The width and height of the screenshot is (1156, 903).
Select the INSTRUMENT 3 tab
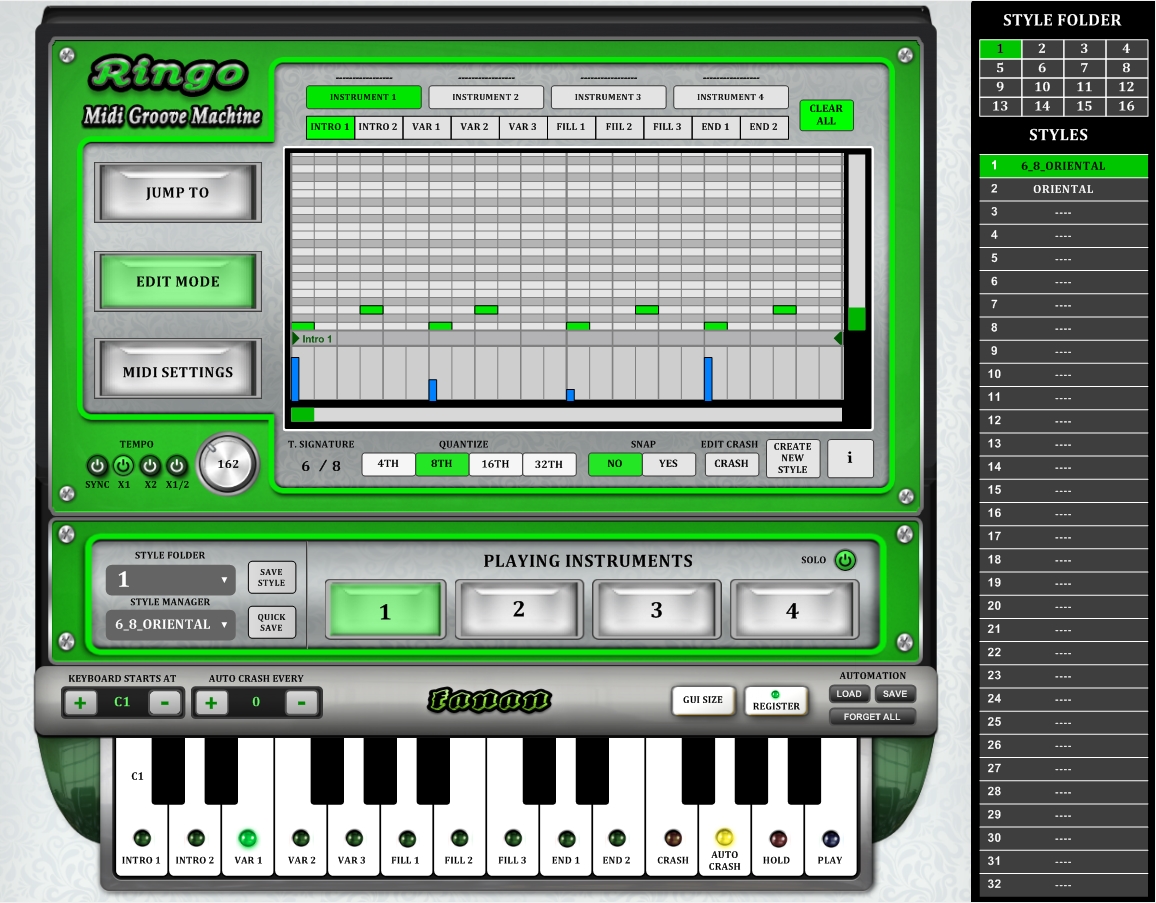(x=608, y=97)
